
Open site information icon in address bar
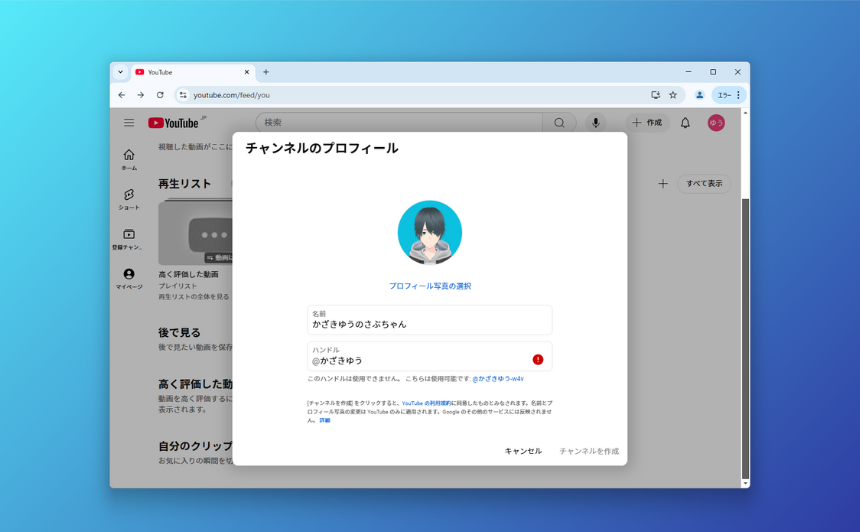click(183, 95)
